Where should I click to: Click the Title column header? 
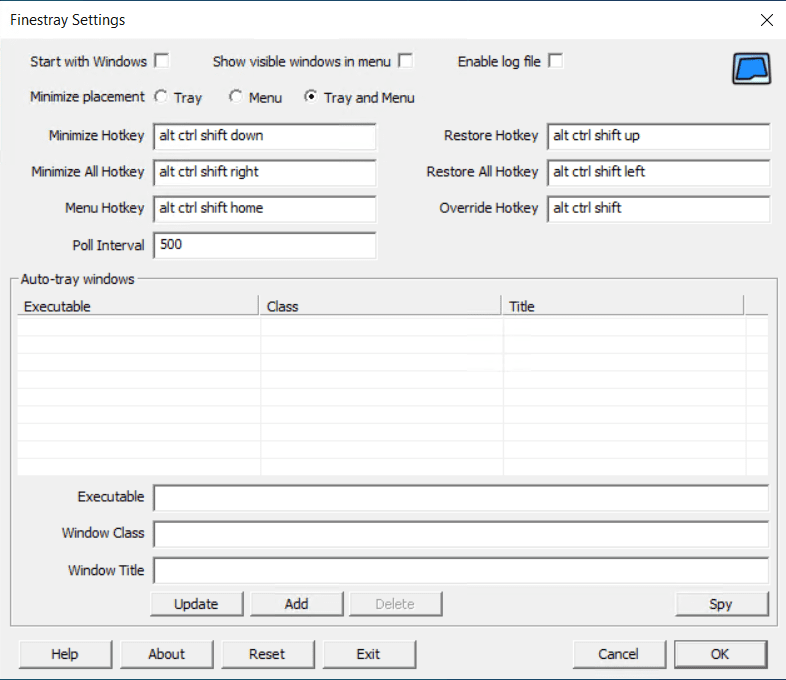[x=623, y=306]
